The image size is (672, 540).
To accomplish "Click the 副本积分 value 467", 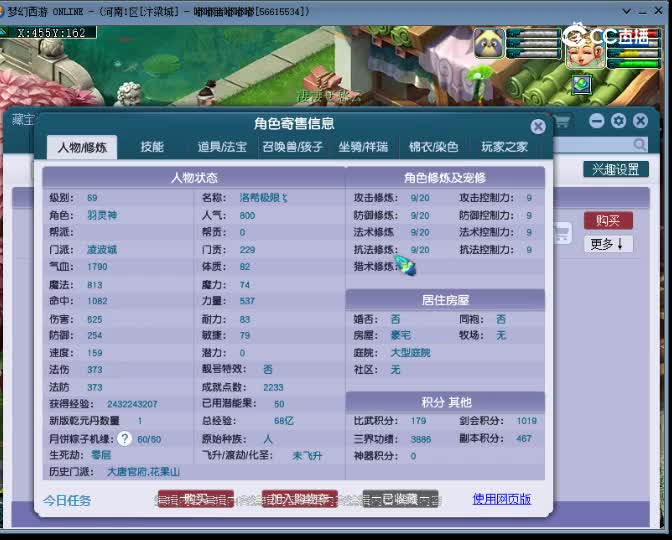I will click(x=524, y=438).
